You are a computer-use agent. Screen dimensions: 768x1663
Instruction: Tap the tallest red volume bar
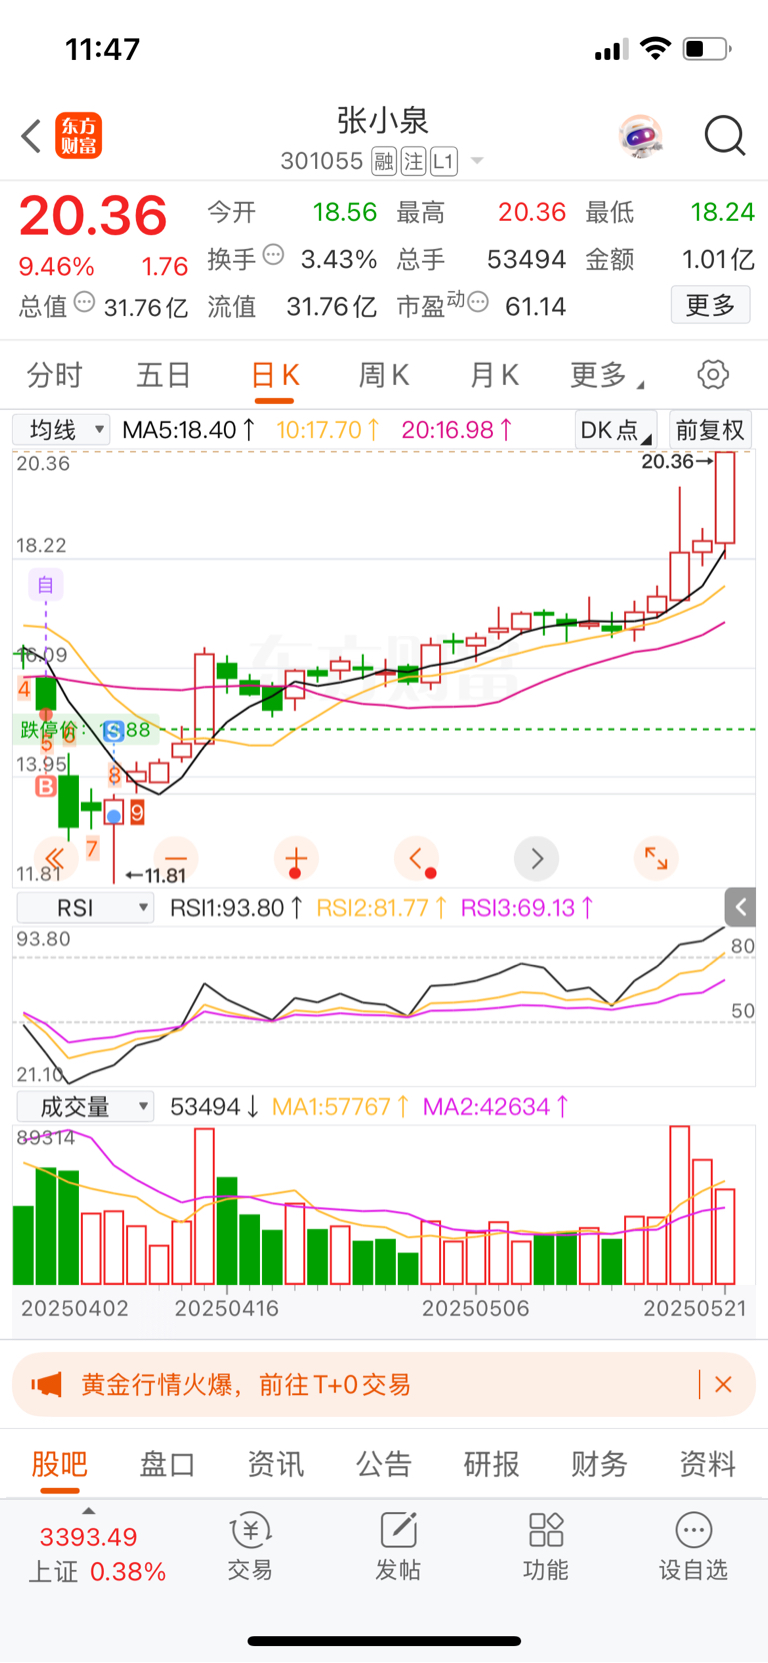point(680,1205)
